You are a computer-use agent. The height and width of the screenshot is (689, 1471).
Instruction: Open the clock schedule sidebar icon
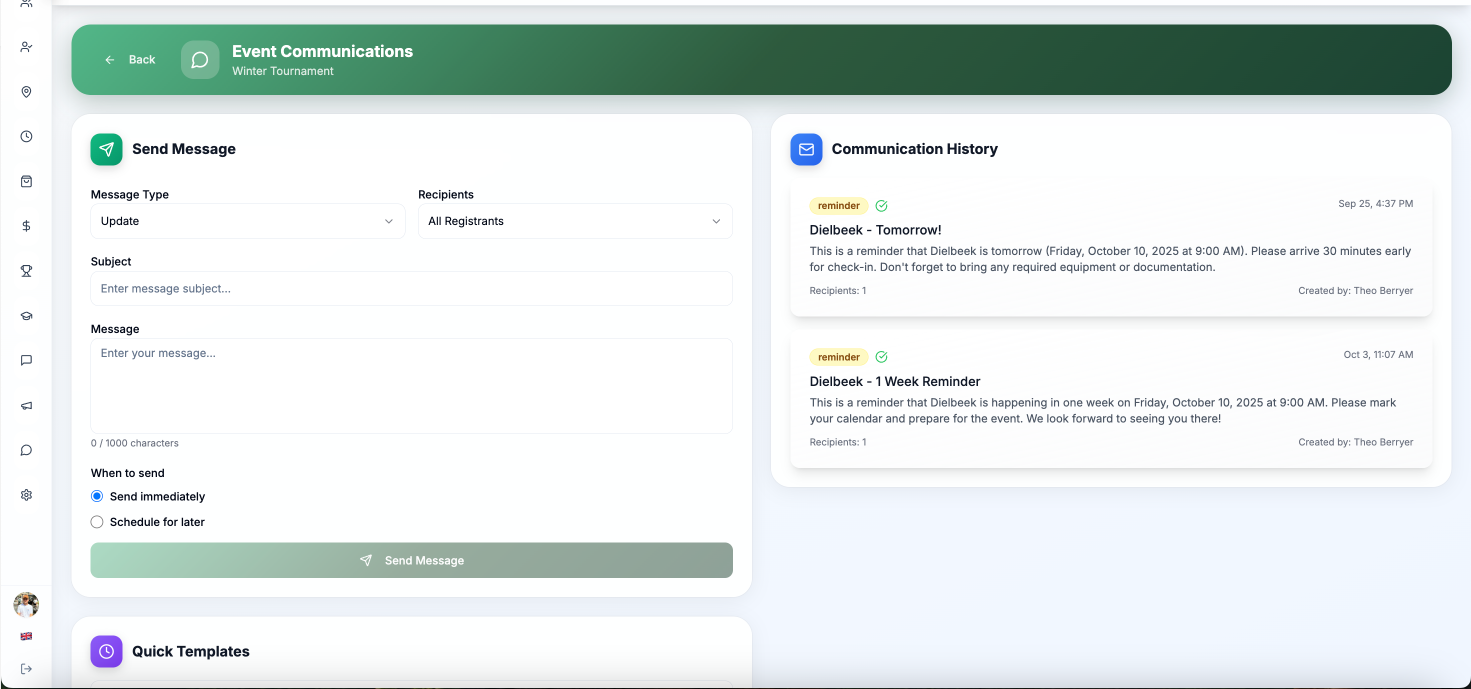[x=26, y=137]
